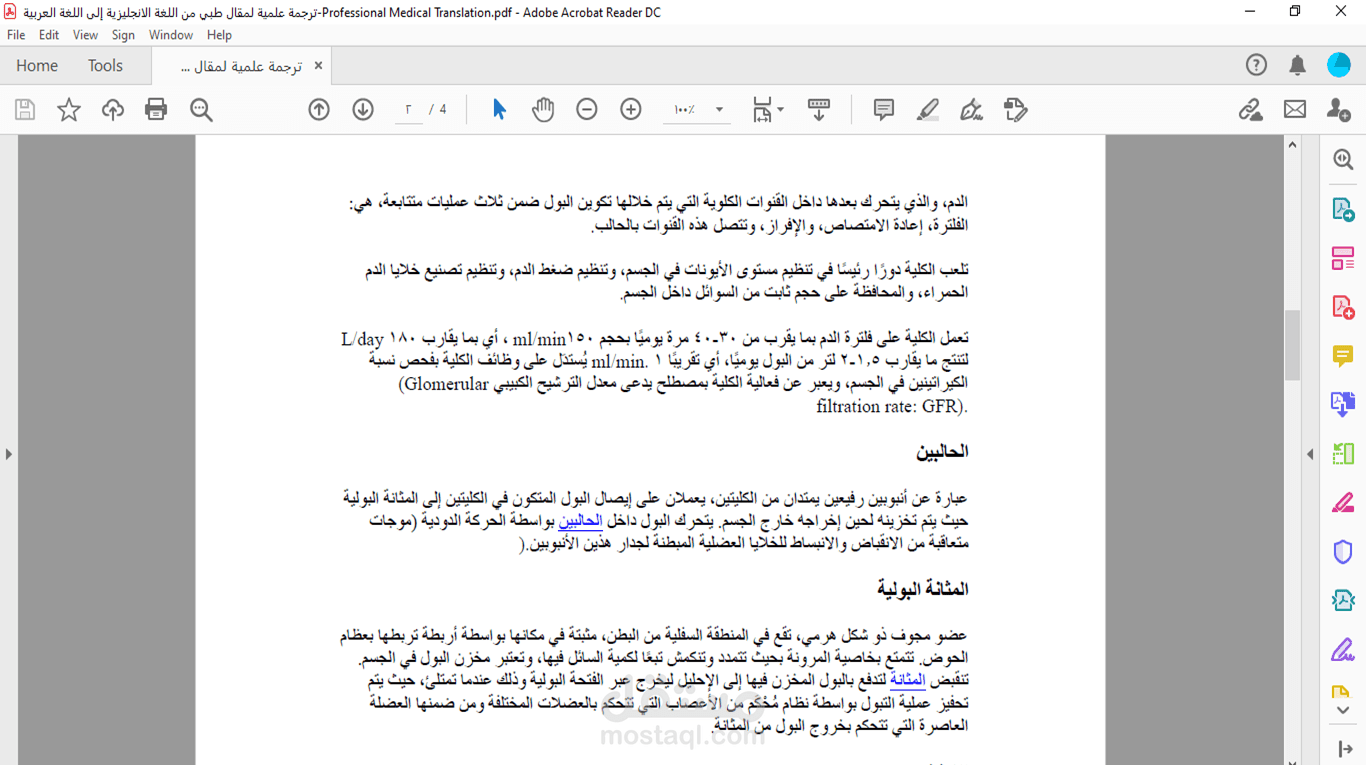
Task: Hide right pane with middle arrow
Action: click(x=1310, y=454)
